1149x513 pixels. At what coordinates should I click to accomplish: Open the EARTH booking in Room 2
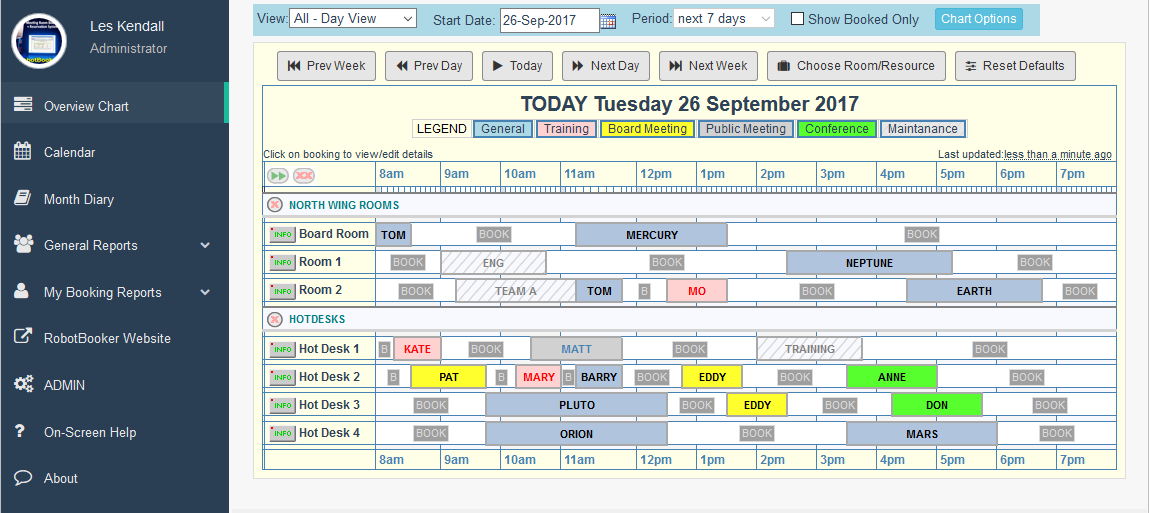[x=974, y=291]
